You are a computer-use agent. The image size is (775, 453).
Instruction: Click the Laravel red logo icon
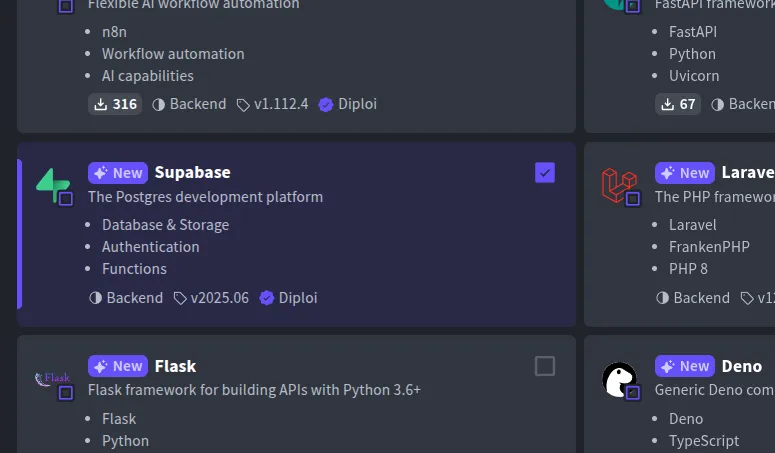point(618,185)
